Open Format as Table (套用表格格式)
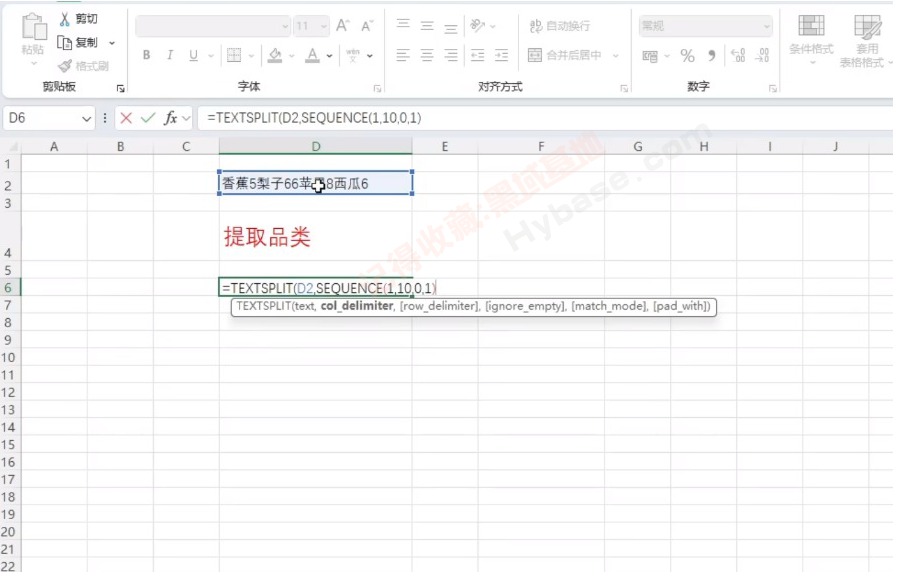The width and height of the screenshot is (898, 586). (x=866, y=41)
